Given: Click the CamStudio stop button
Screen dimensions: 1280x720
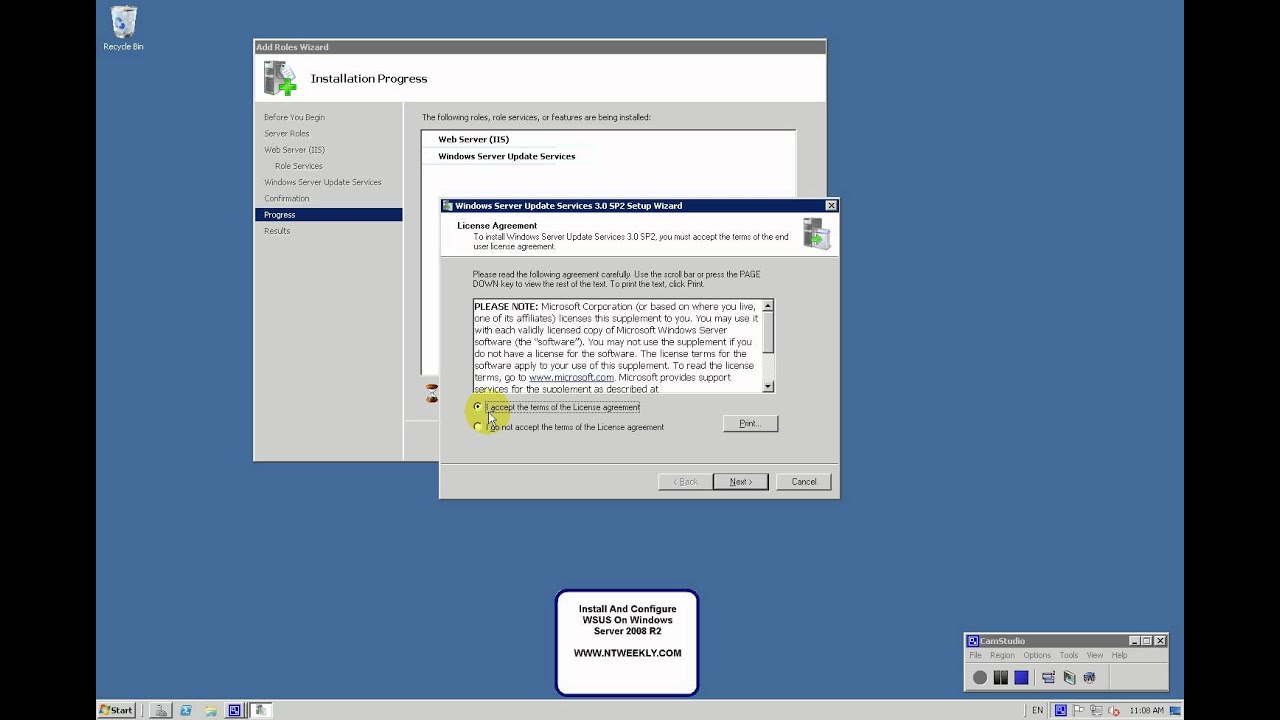Looking at the screenshot, I should point(1021,677).
